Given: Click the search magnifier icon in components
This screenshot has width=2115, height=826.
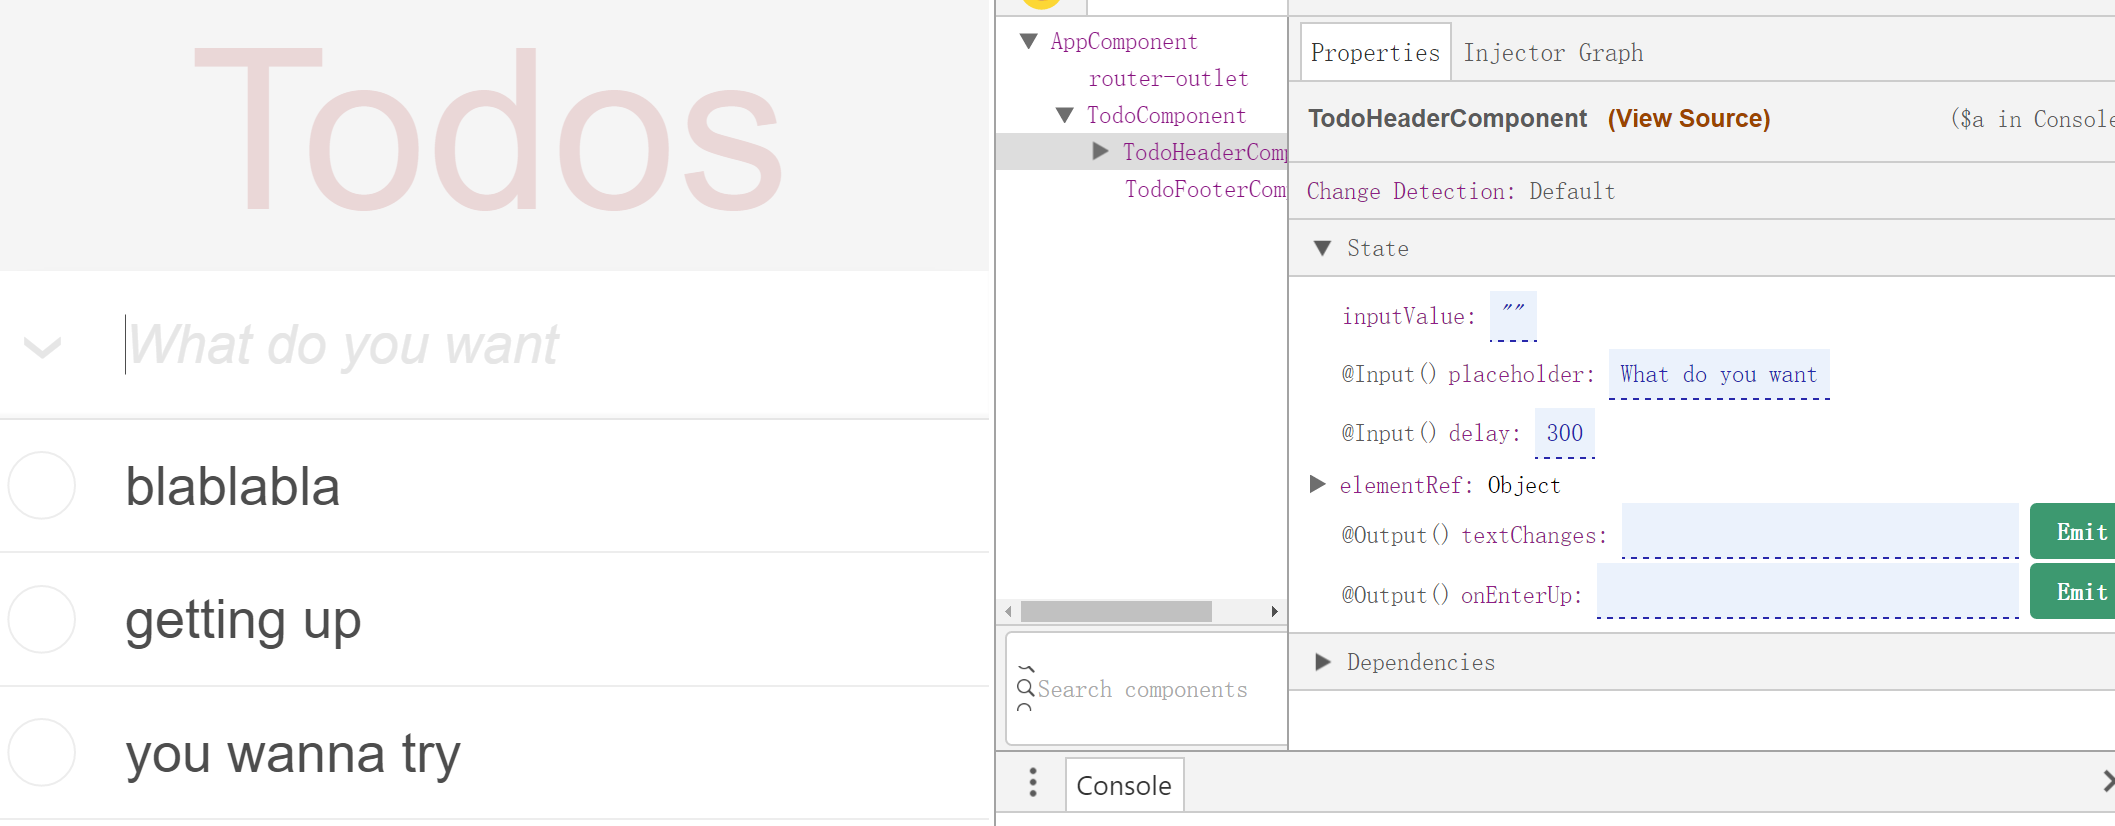Looking at the screenshot, I should (1025, 688).
